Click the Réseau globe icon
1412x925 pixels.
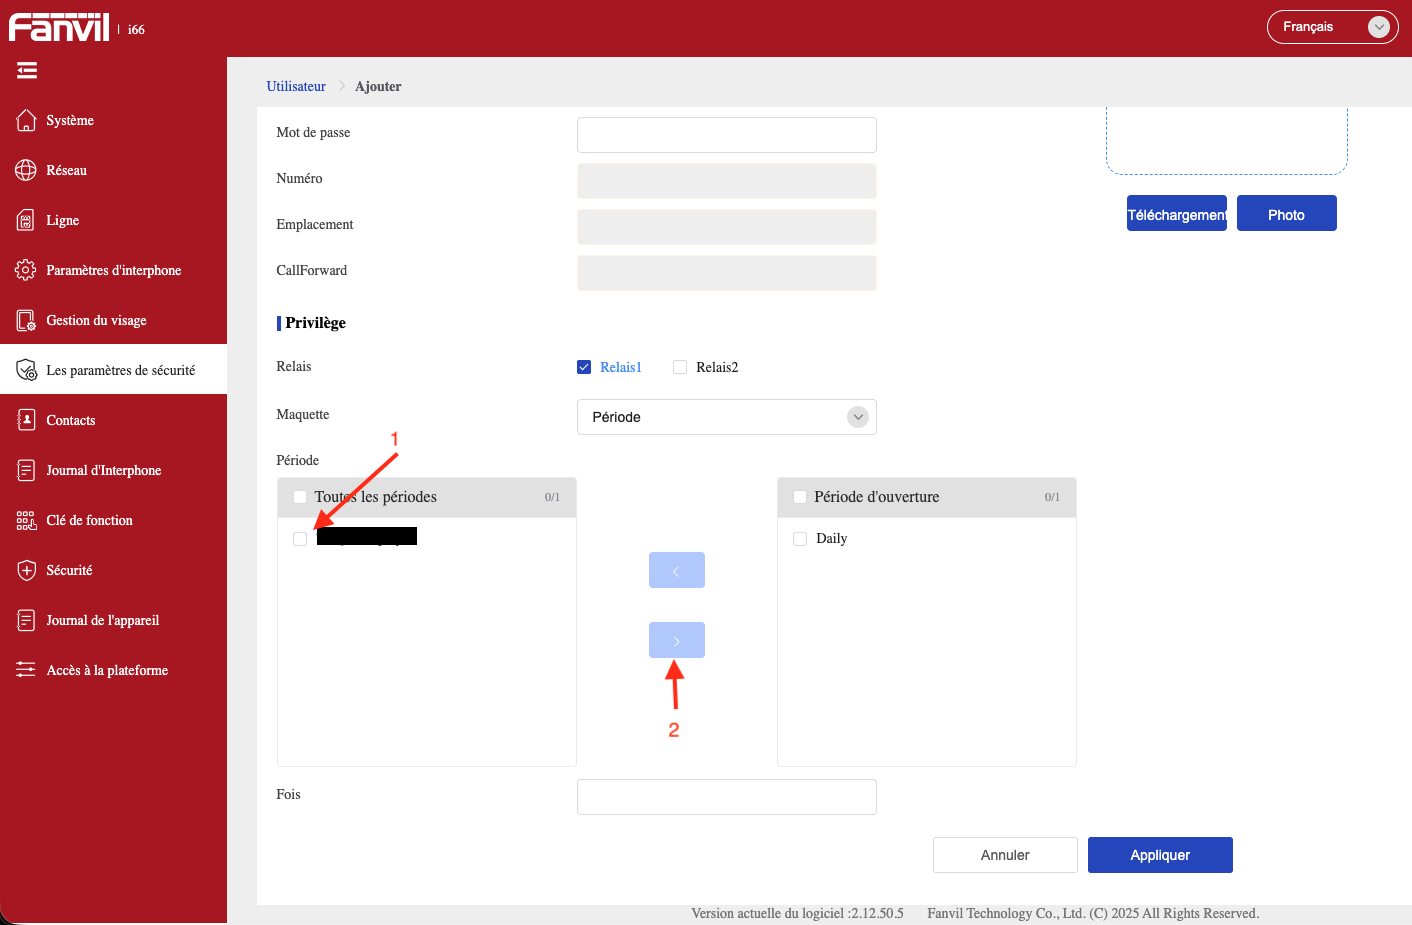click(x=26, y=170)
